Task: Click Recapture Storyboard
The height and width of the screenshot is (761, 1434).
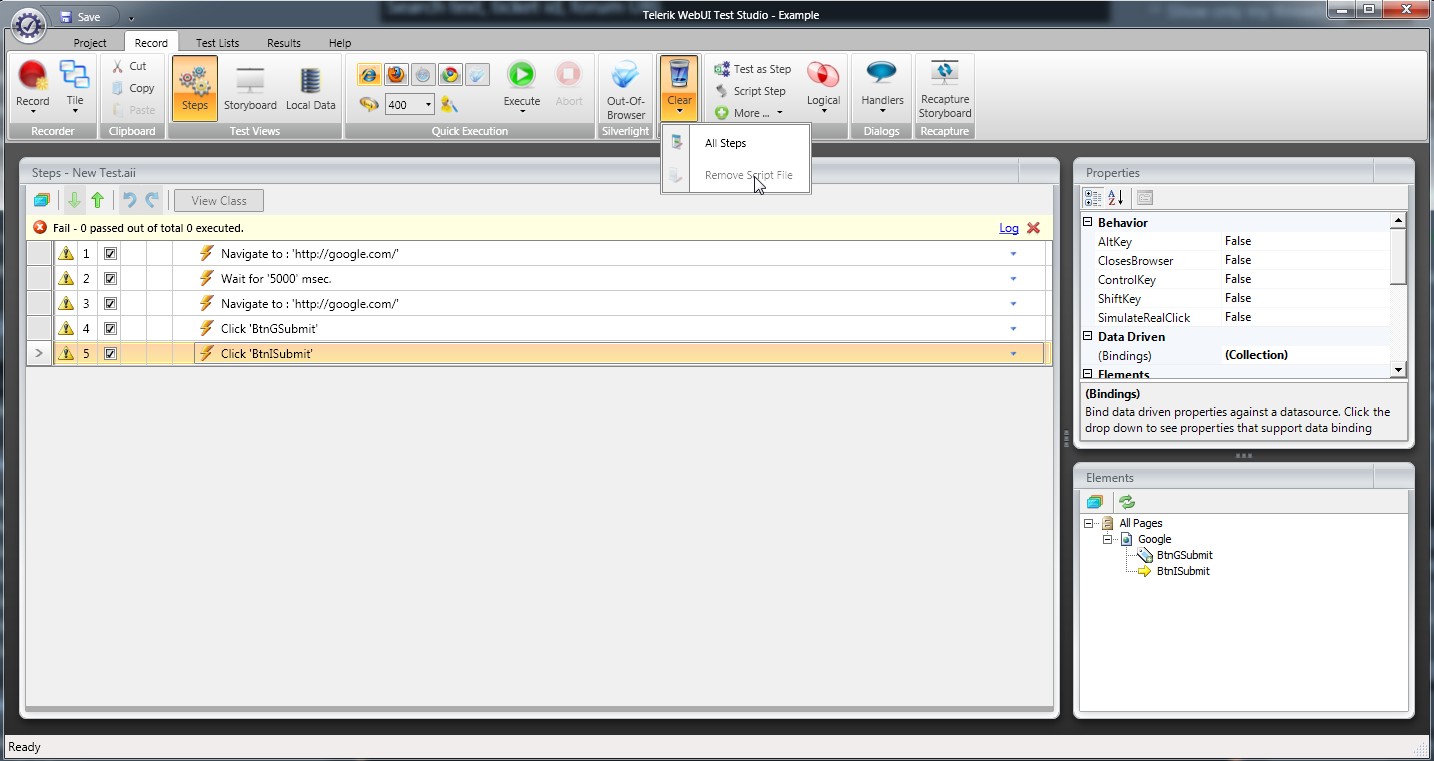Action: (x=945, y=88)
